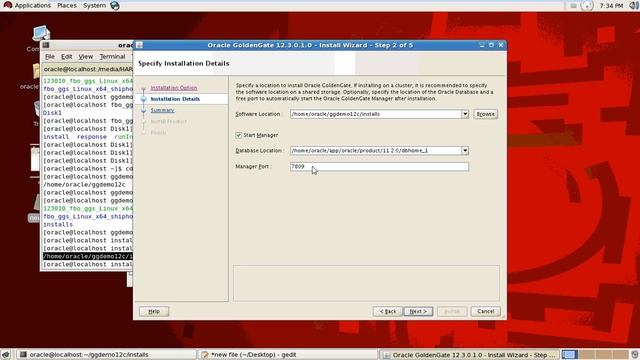Go to Installation Option step
Image resolution: width=640 pixels, height=360 pixels.
(174, 88)
